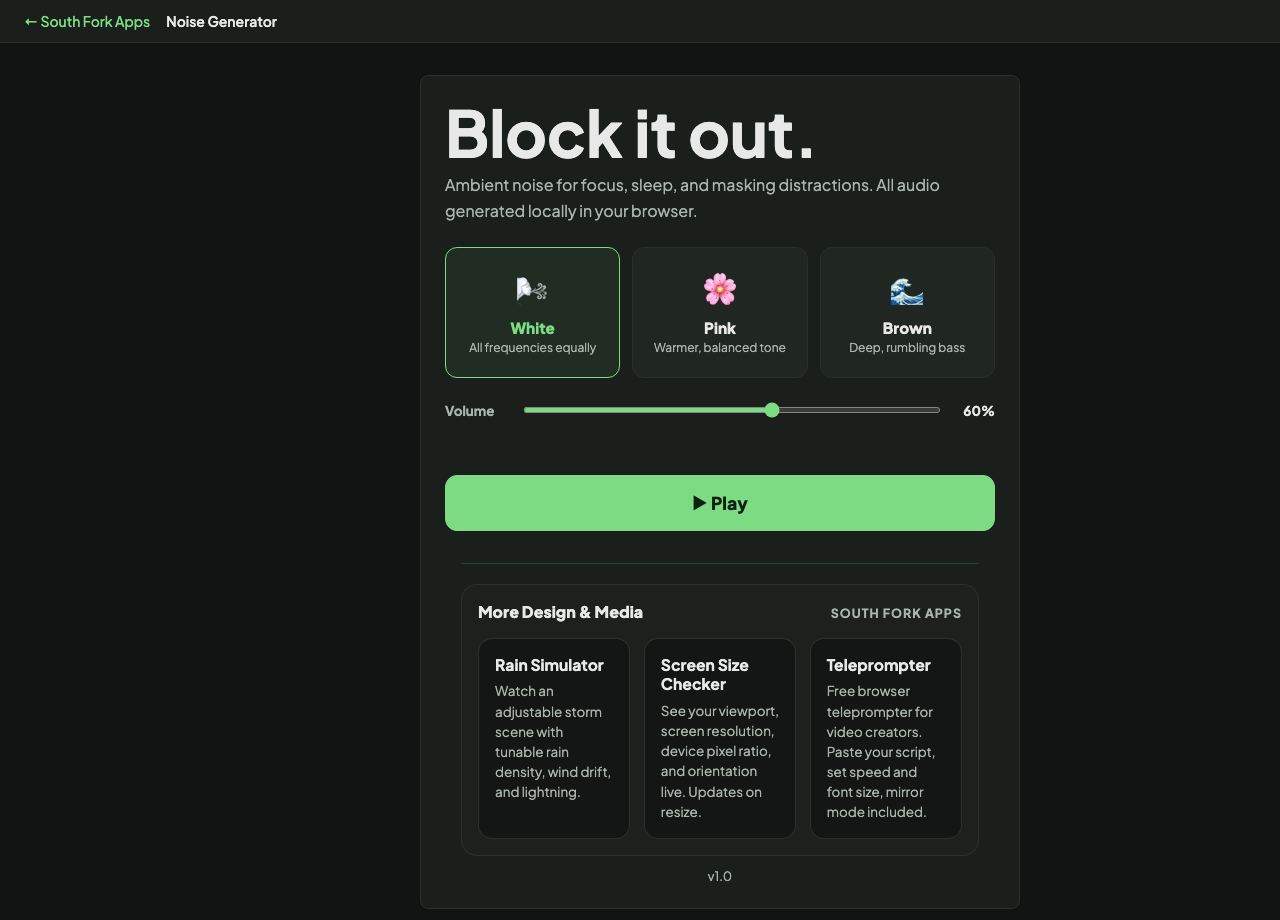Adjust the Volume slider track
The image size is (1280, 920).
pos(732,410)
